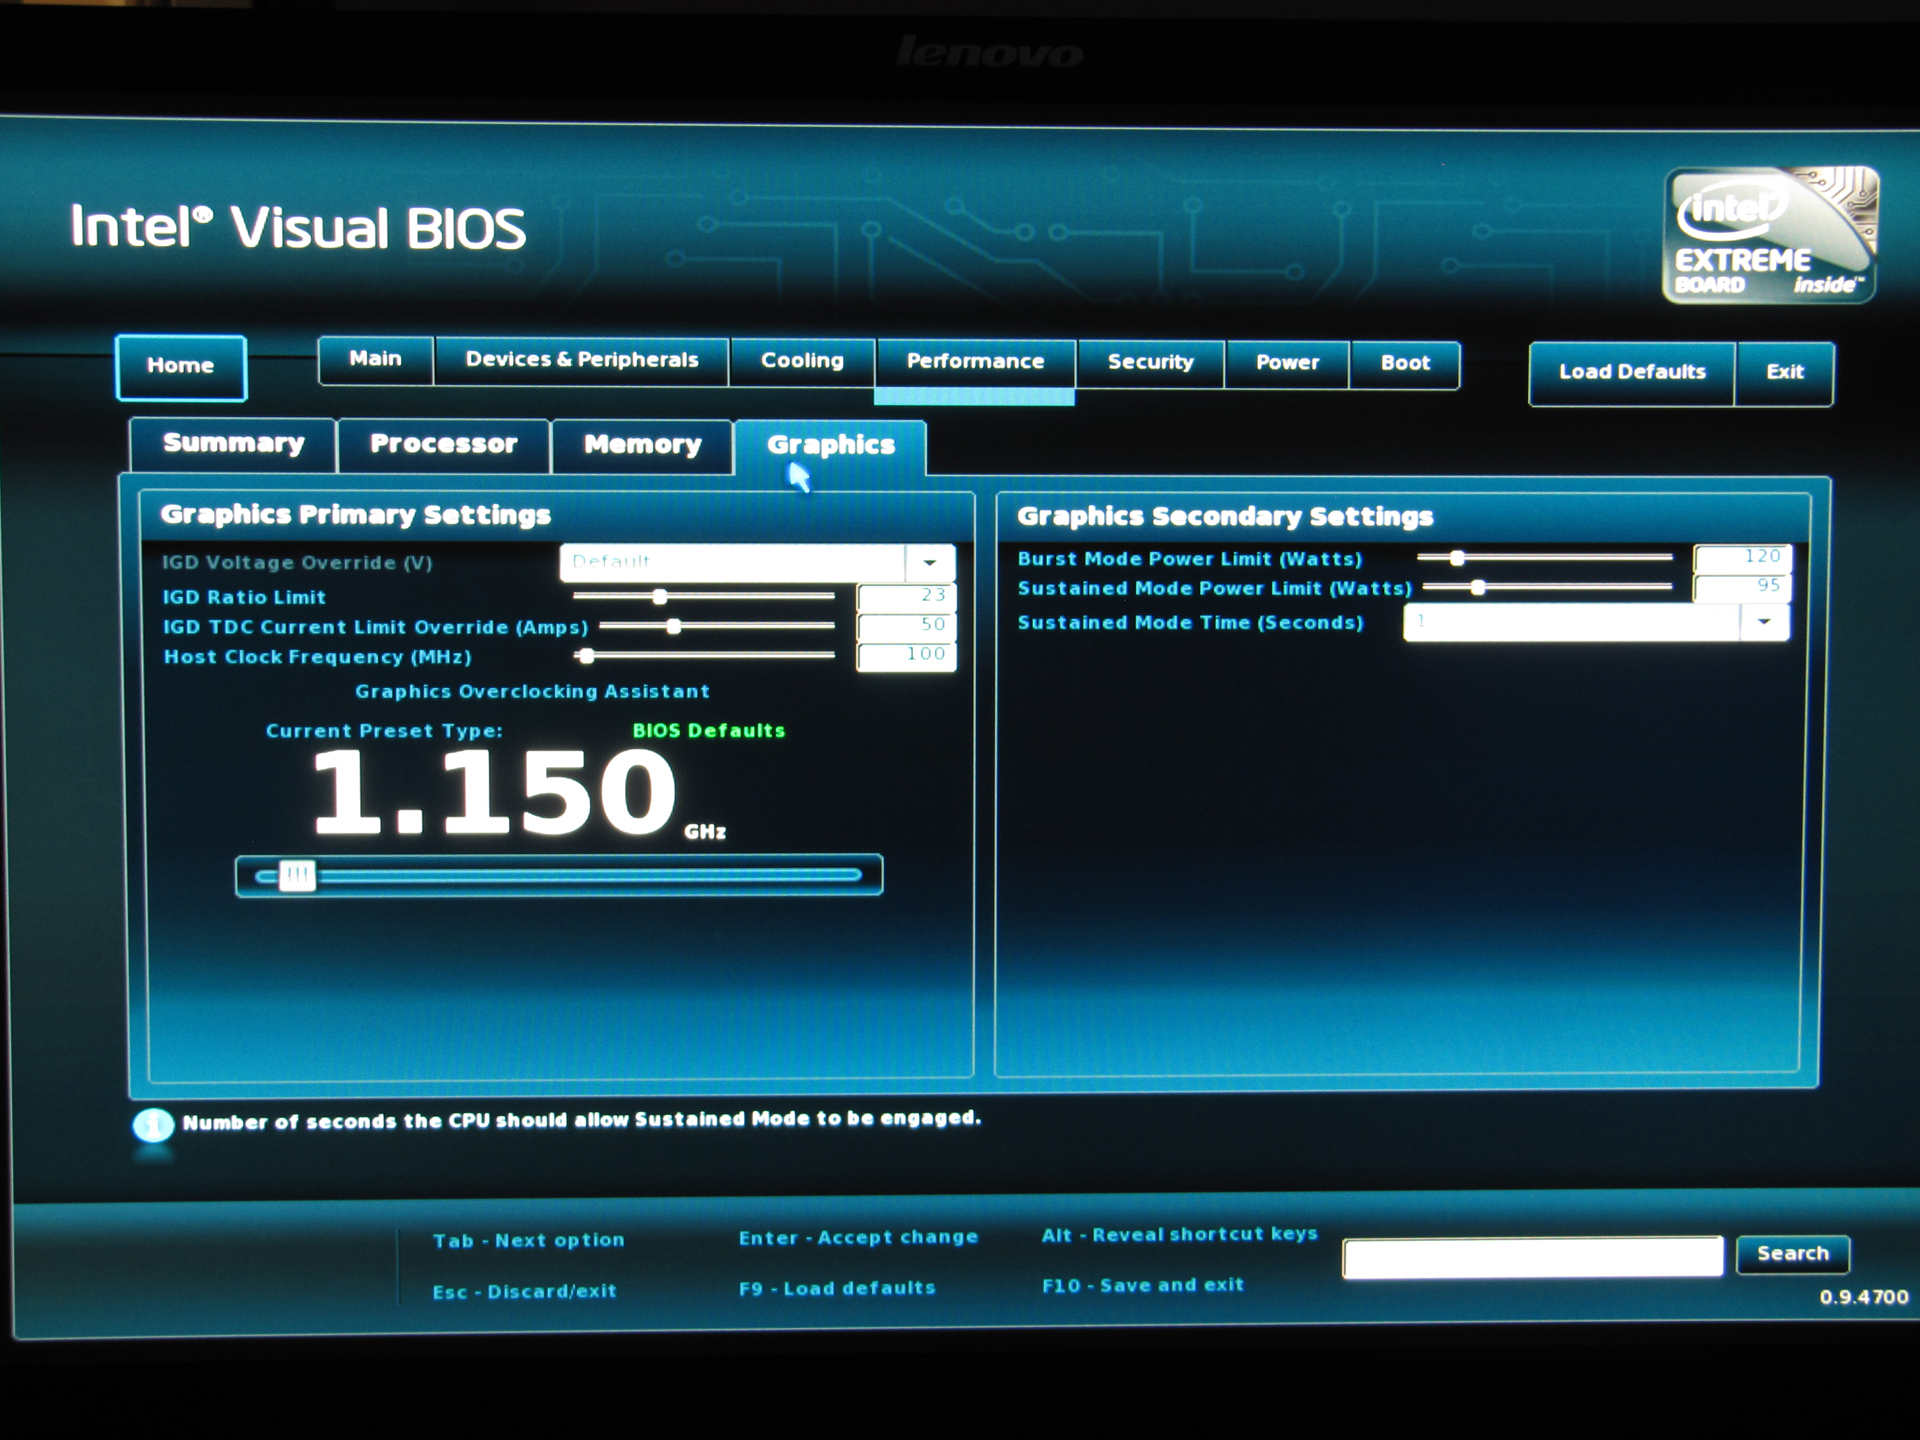Click the info icon beside help text
The width and height of the screenshot is (1920, 1440).
click(153, 1126)
